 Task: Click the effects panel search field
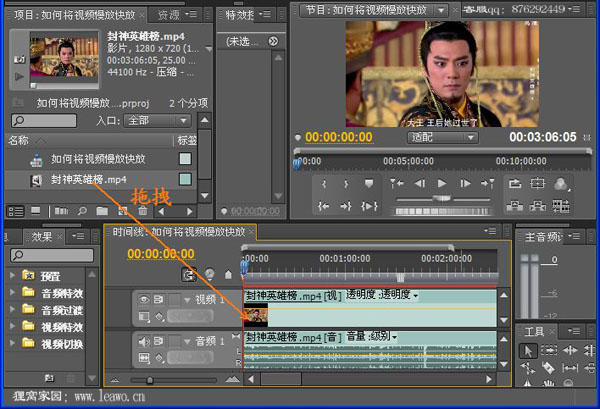[52, 255]
